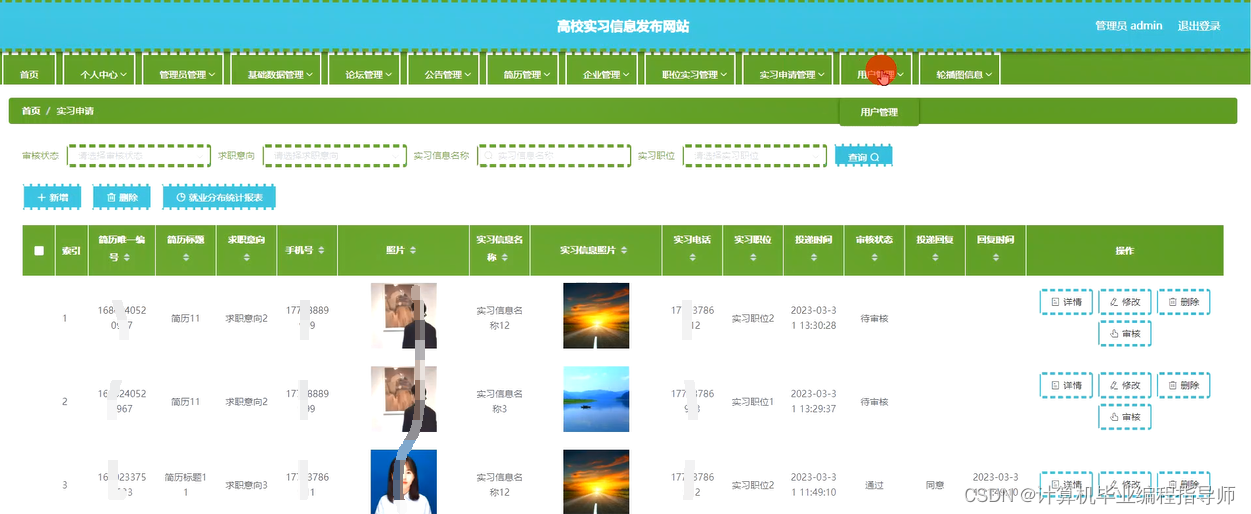Focus the 实习信息名称 search field

pos(554,156)
